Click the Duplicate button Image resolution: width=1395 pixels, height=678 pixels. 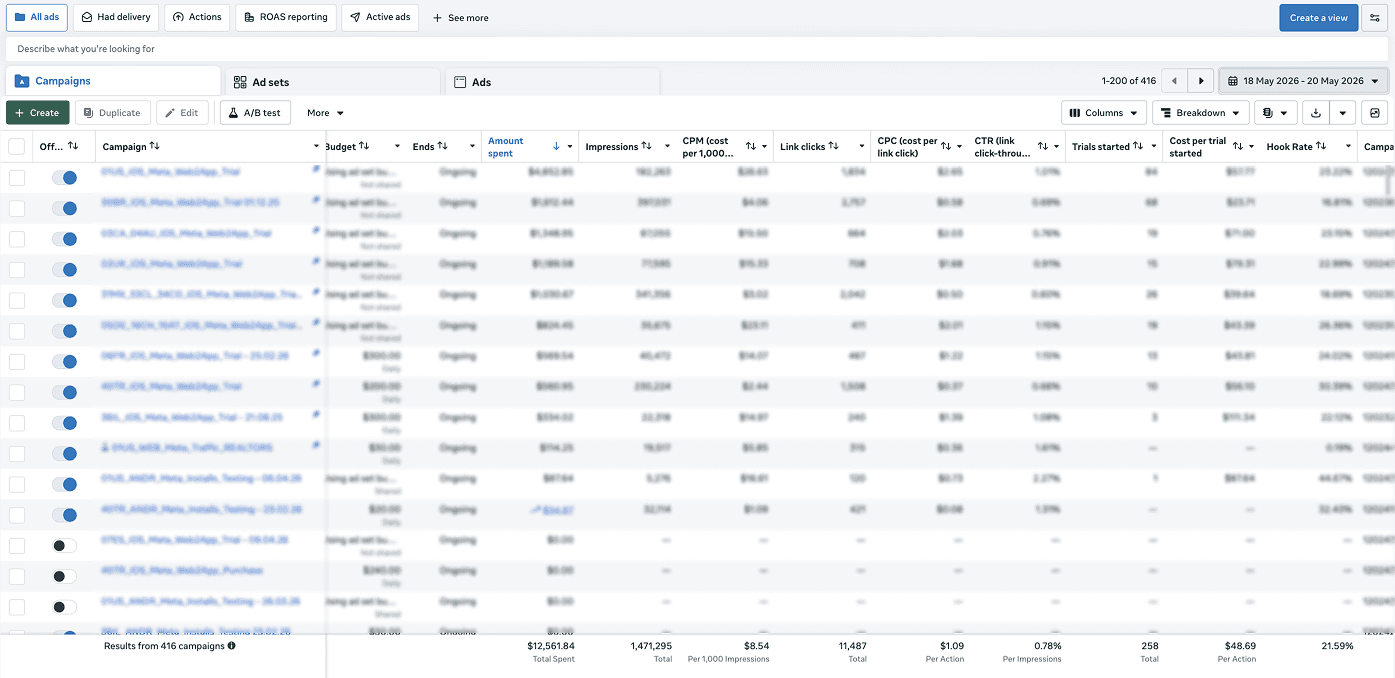point(112,113)
